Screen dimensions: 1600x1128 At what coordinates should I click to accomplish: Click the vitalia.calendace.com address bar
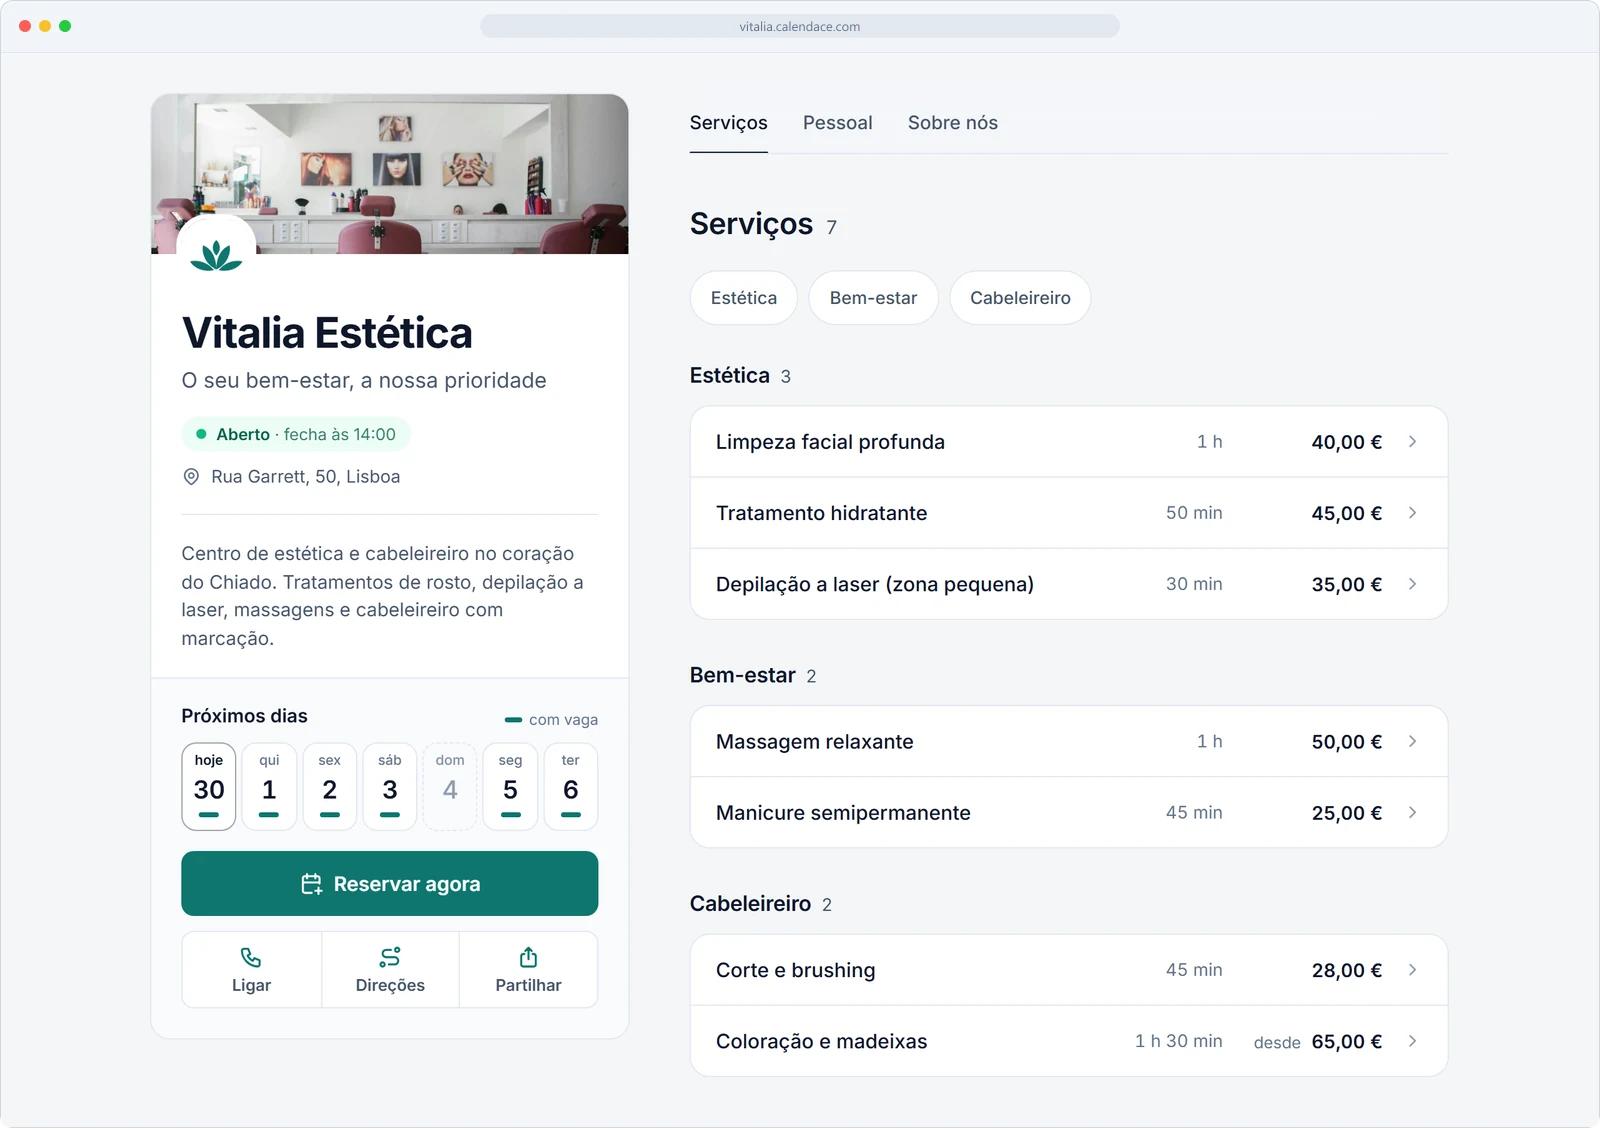point(800,26)
